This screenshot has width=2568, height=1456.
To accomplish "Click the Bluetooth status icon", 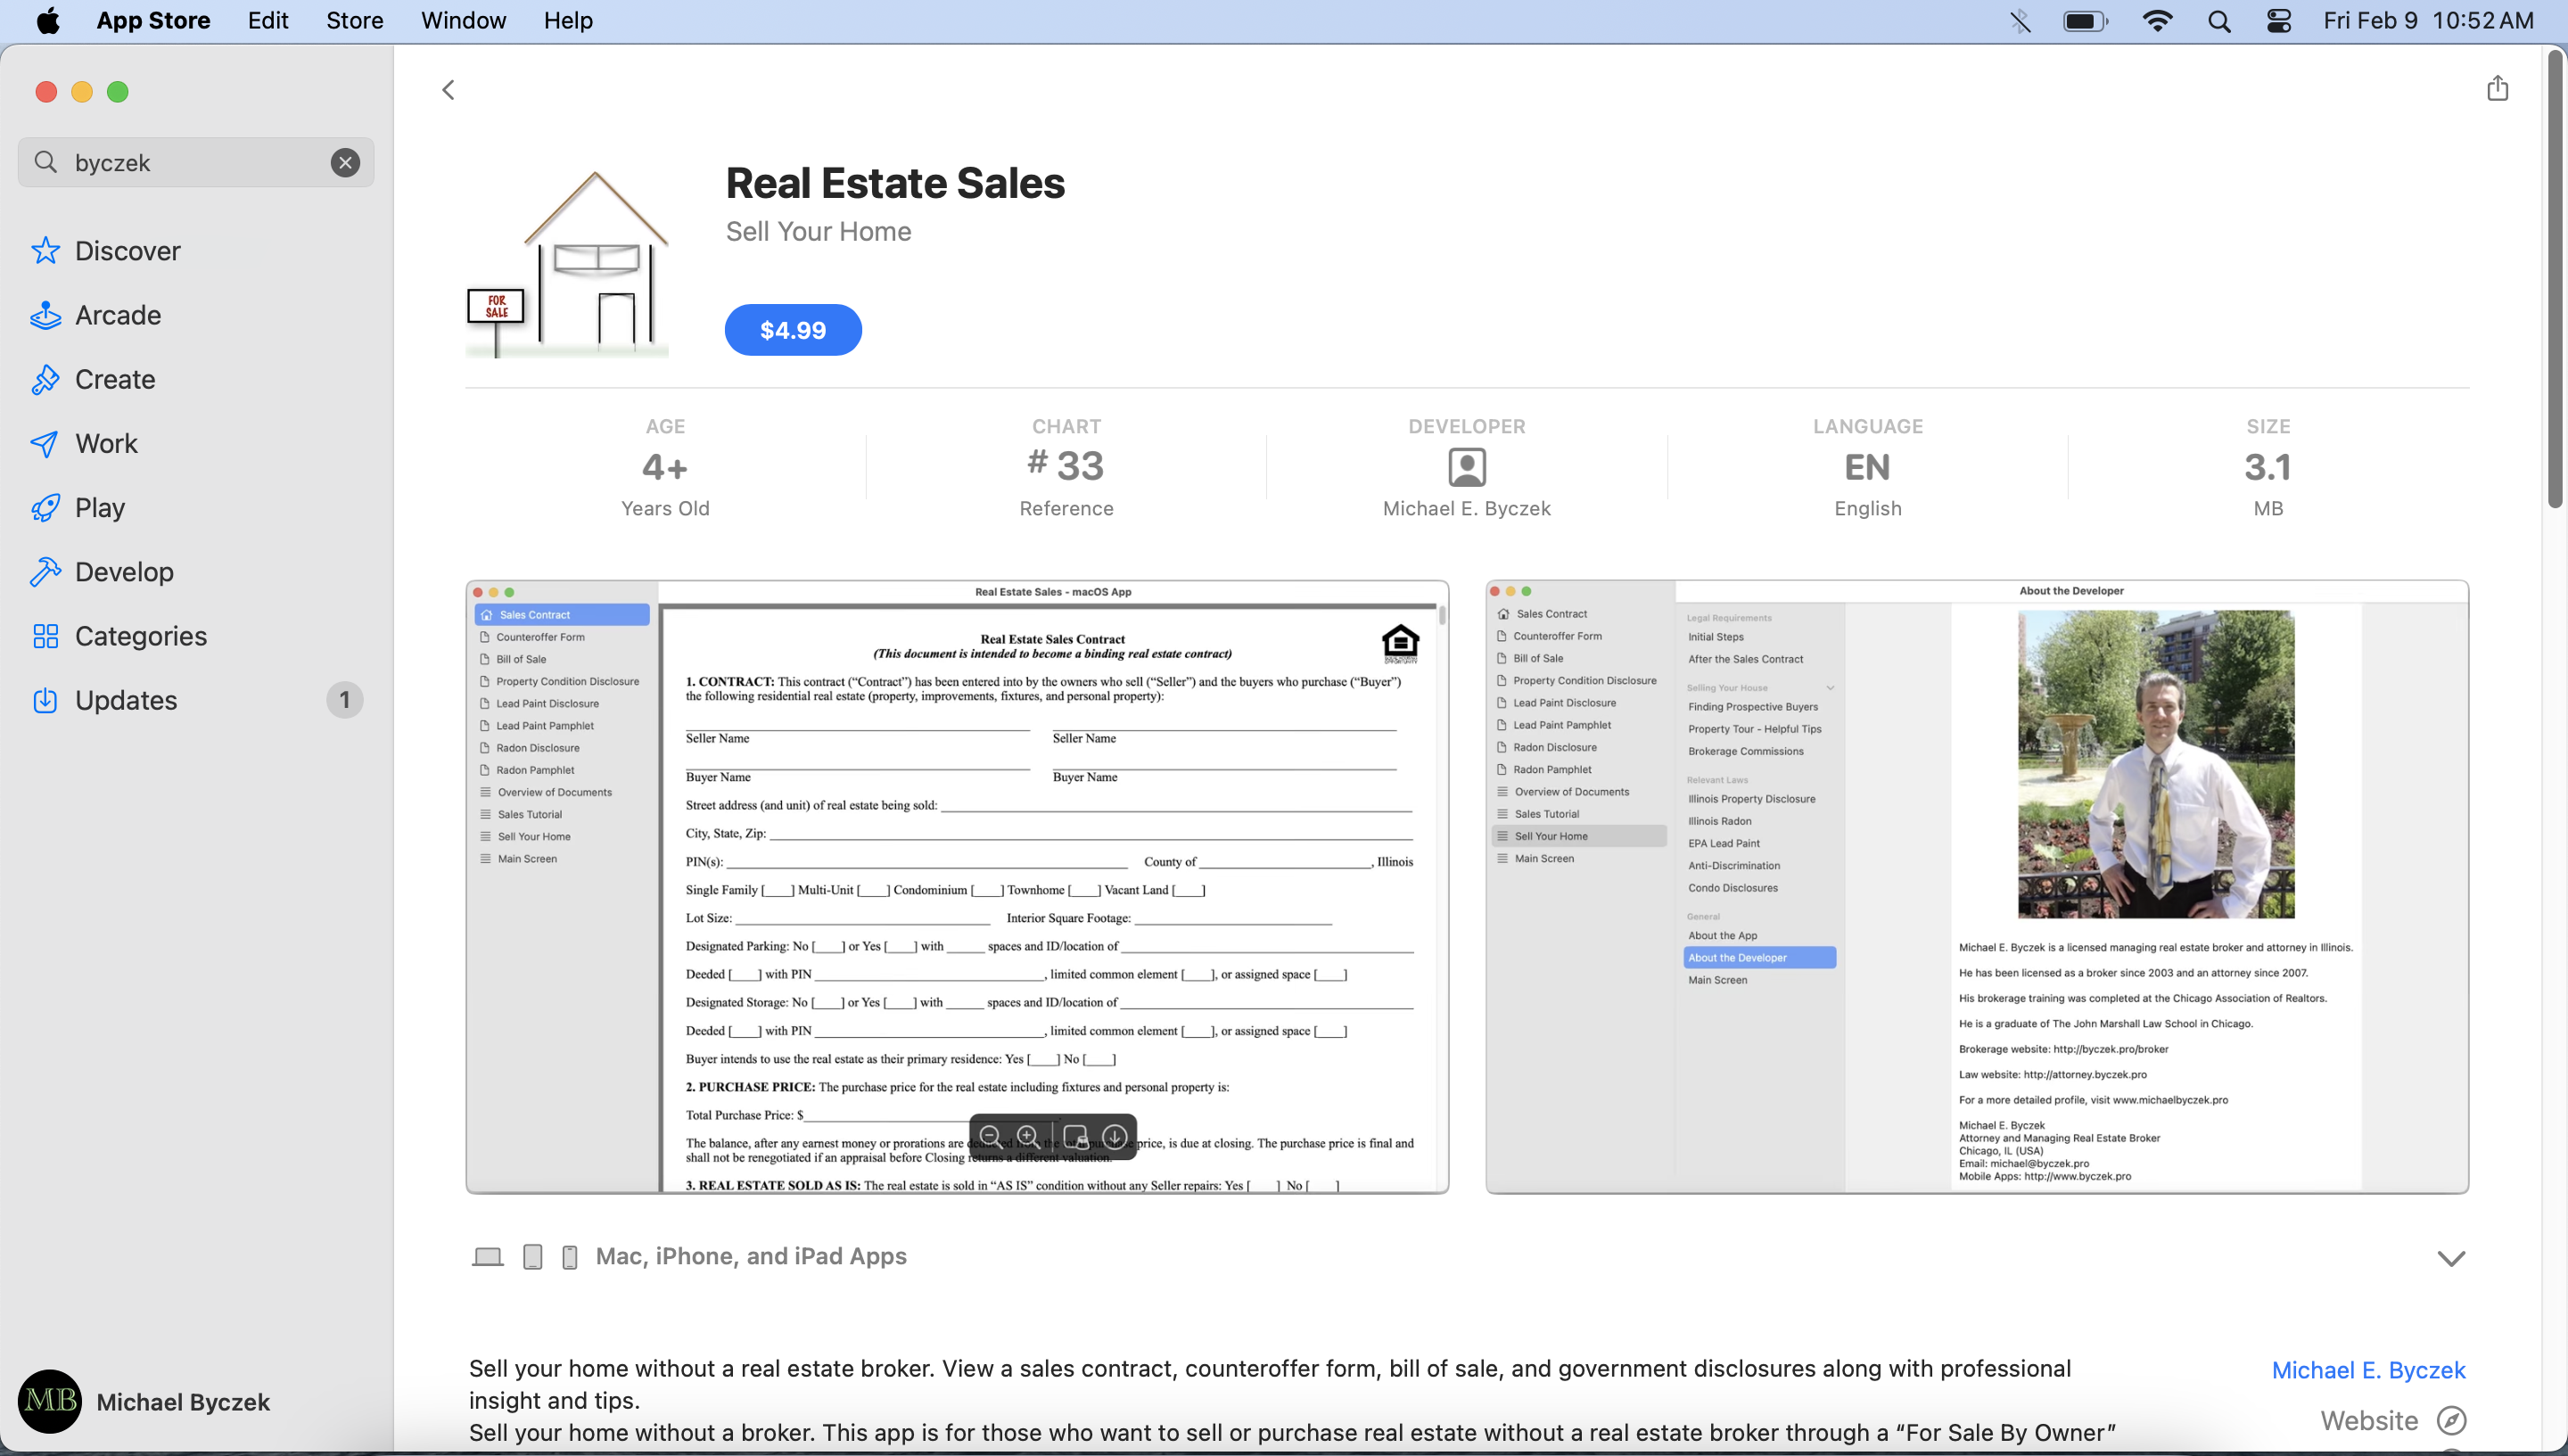I will [x=2021, y=21].
